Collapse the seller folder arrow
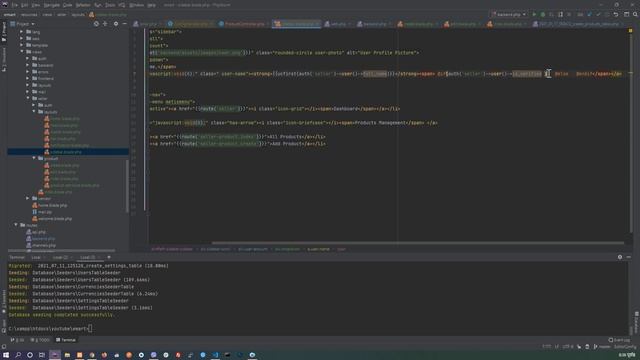Image resolution: width=640 pixels, height=360 pixels. [x=28, y=98]
